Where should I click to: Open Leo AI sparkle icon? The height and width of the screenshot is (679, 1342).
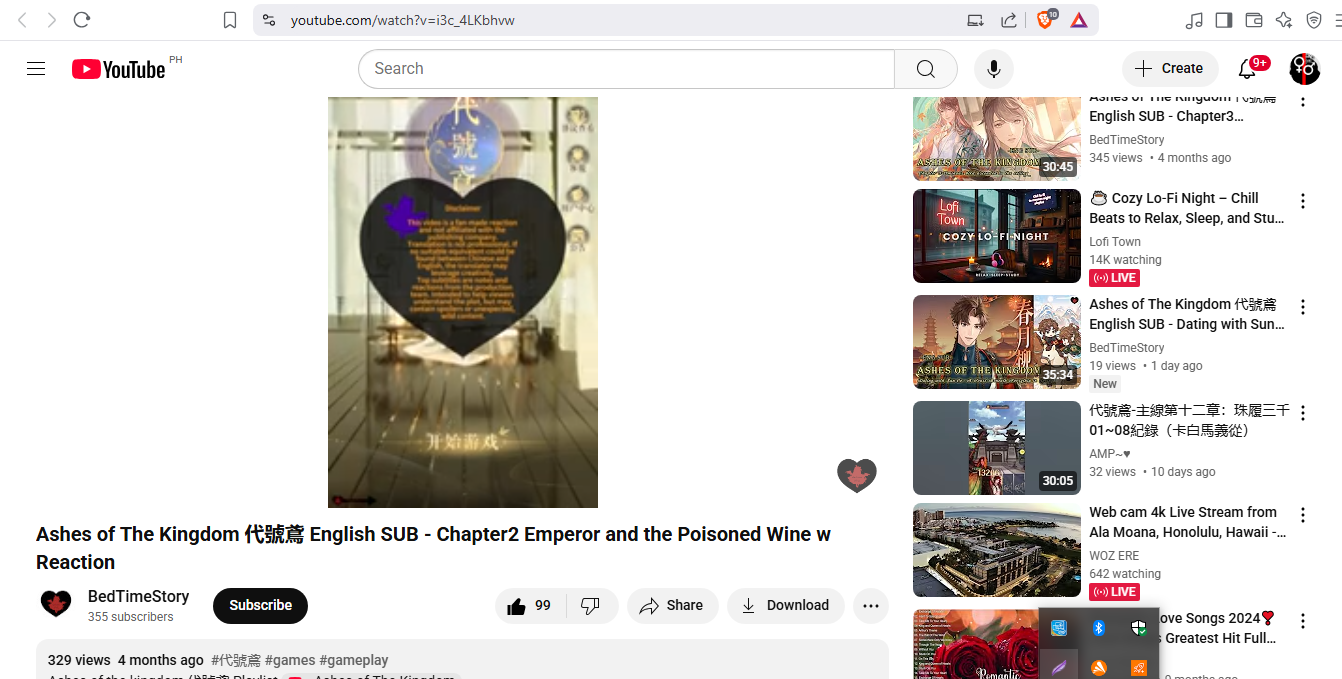click(x=1284, y=20)
